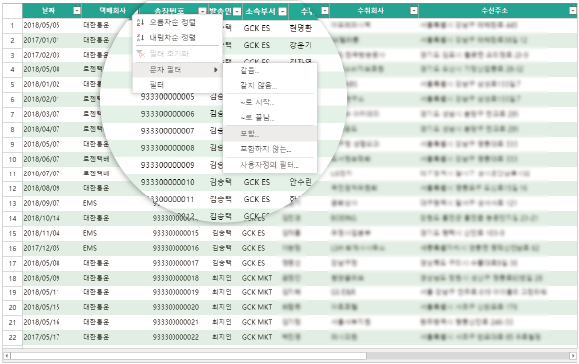579x364 pixels.
Task: Click the 택배회사 column header
Action: pyautogui.click(x=112, y=11)
